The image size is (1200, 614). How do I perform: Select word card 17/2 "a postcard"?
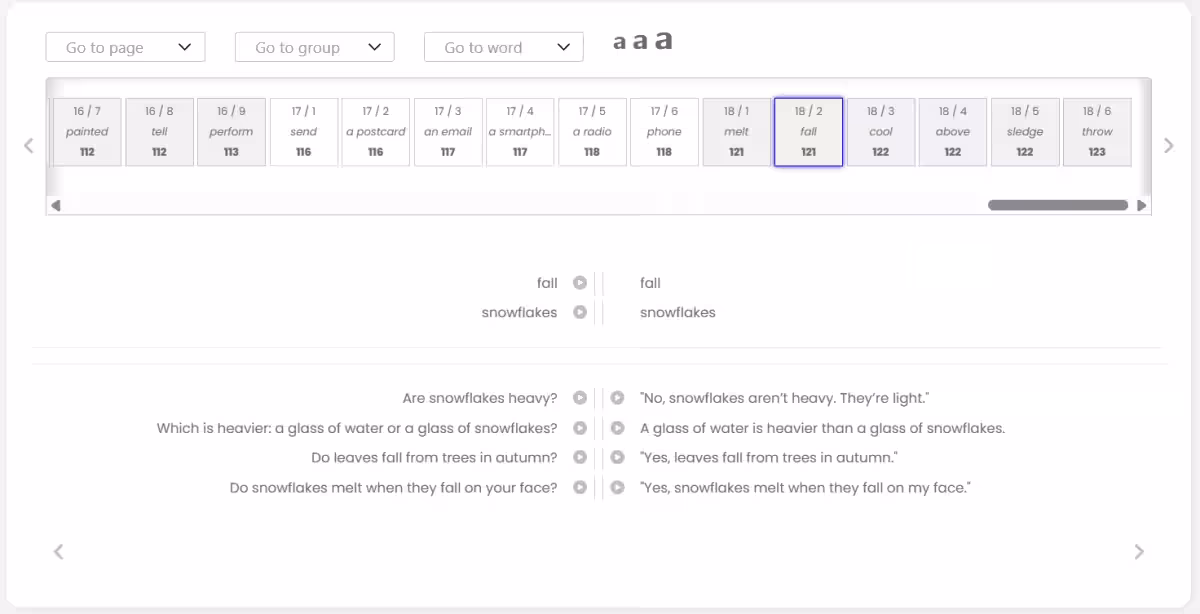[x=375, y=132]
